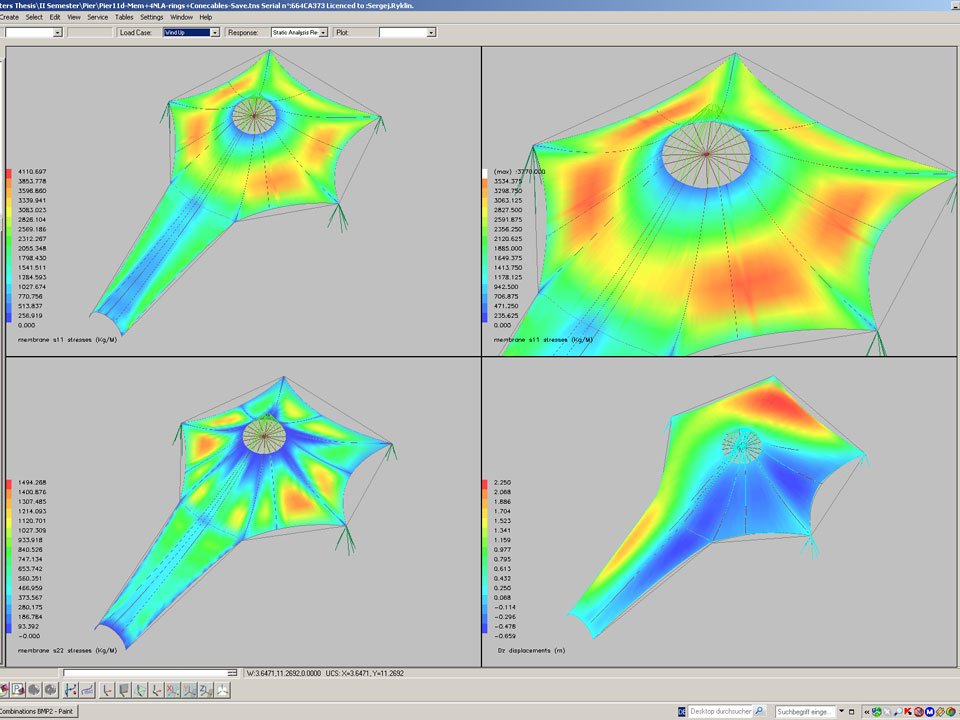Open the Plot dropdown list
This screenshot has height=720, width=960.
point(407,32)
